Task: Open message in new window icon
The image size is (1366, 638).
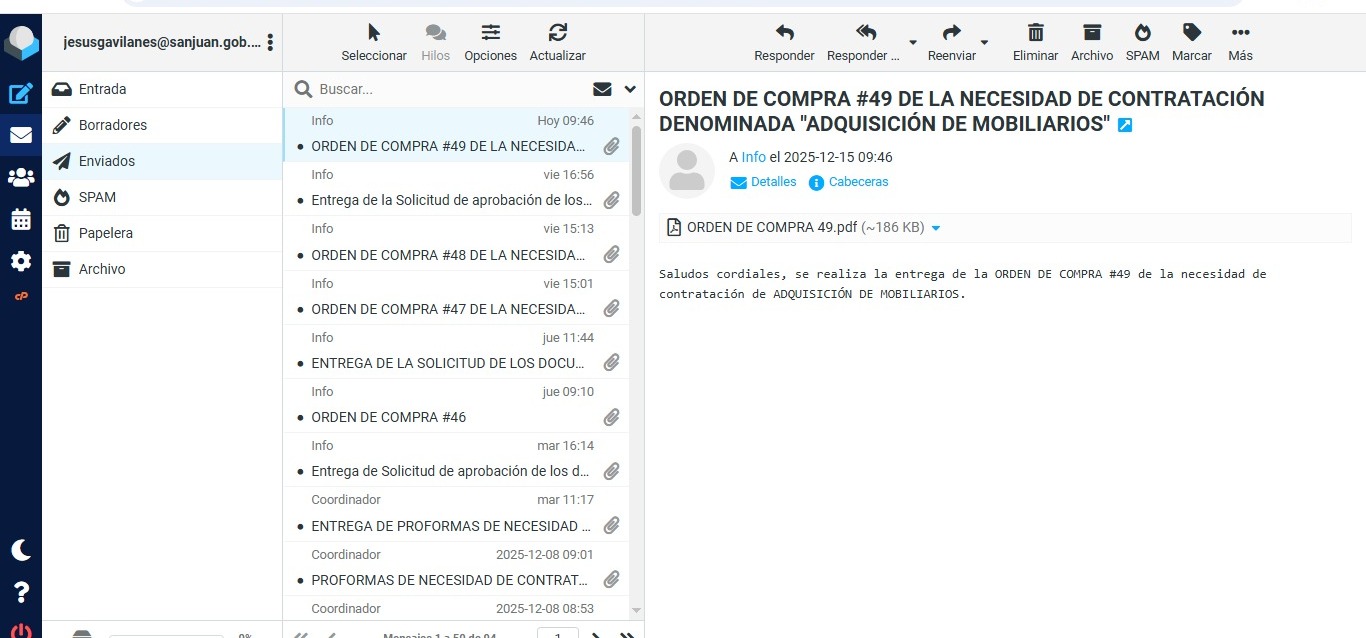Action: (x=1125, y=126)
